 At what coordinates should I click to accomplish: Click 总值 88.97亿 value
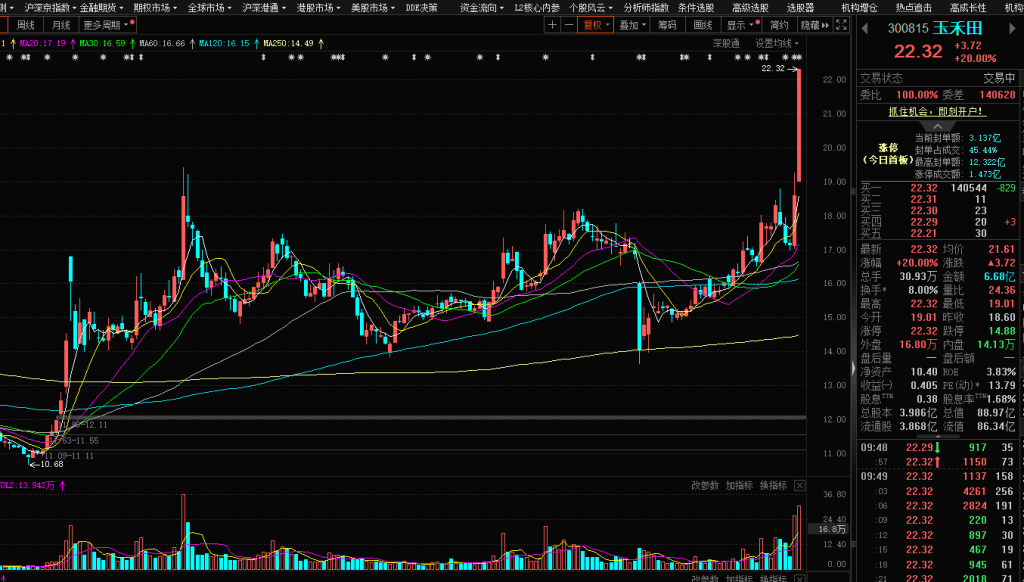[x=997, y=413]
